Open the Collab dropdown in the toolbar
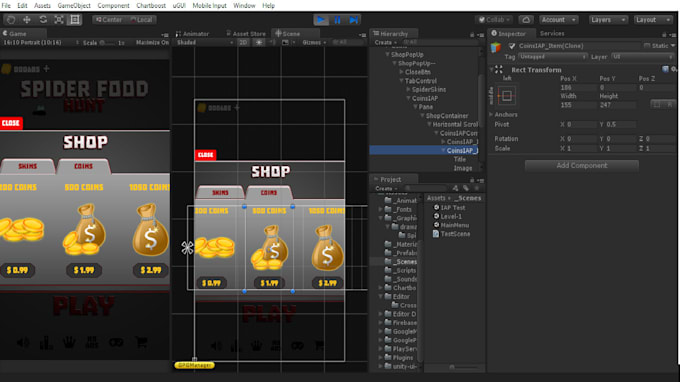Screen dimensions: 680x382 click(494, 20)
